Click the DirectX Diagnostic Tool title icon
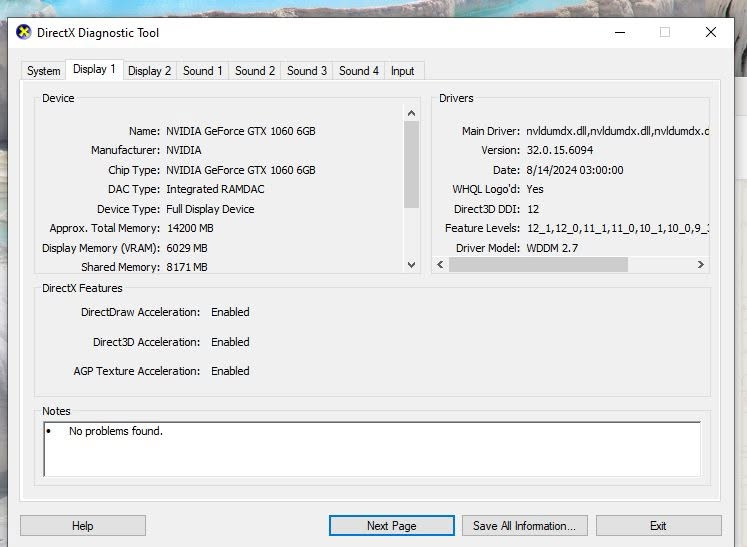The image size is (747, 547). pyautogui.click(x=23, y=32)
